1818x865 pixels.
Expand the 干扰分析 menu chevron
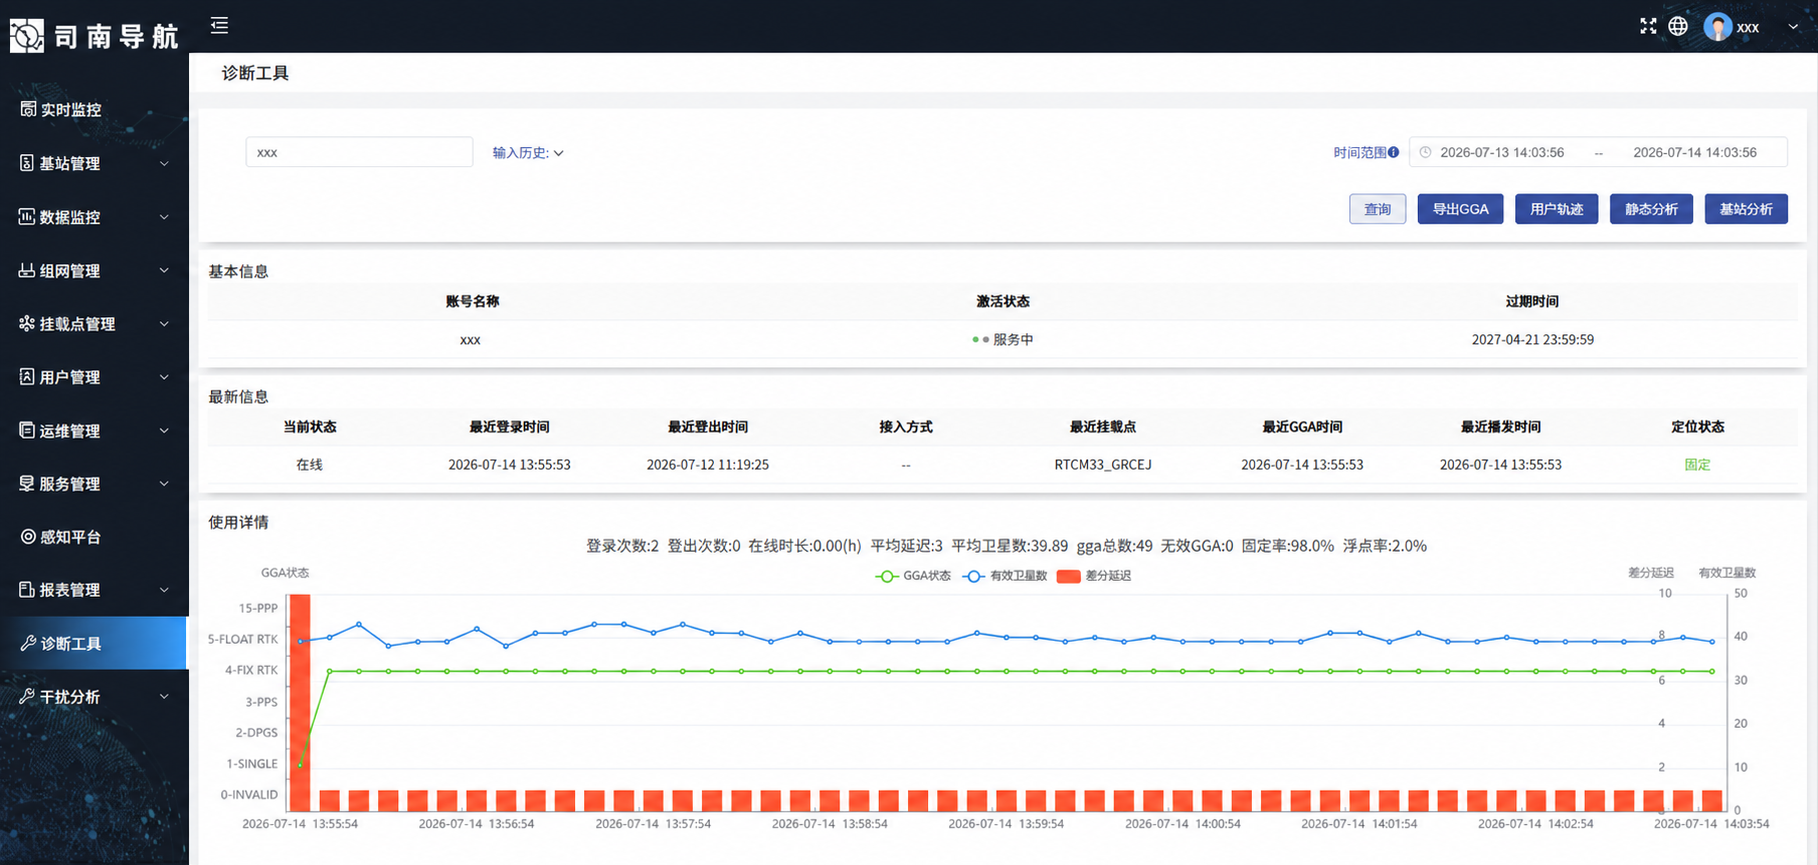pyautogui.click(x=164, y=697)
